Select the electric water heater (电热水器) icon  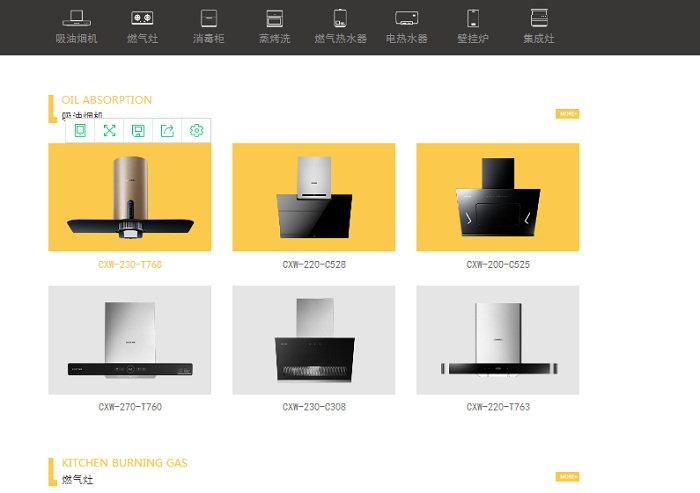406,18
